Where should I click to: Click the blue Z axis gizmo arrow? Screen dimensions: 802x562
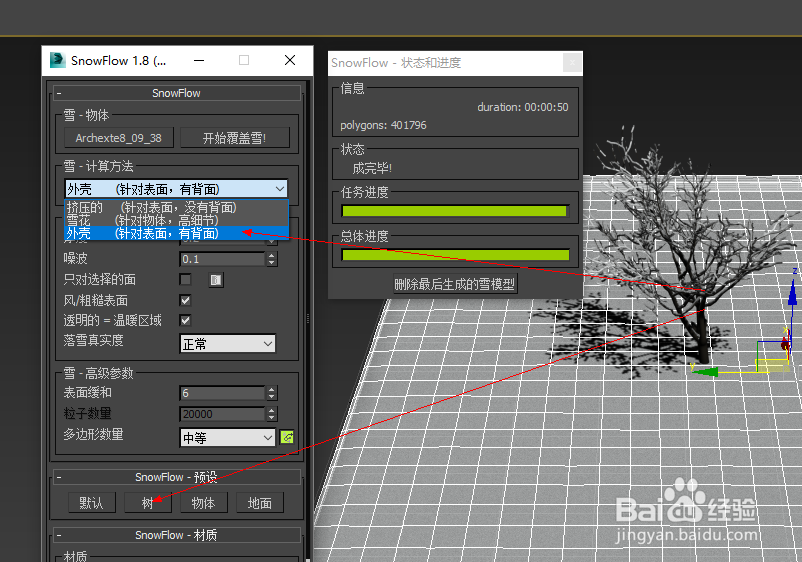coord(792,294)
